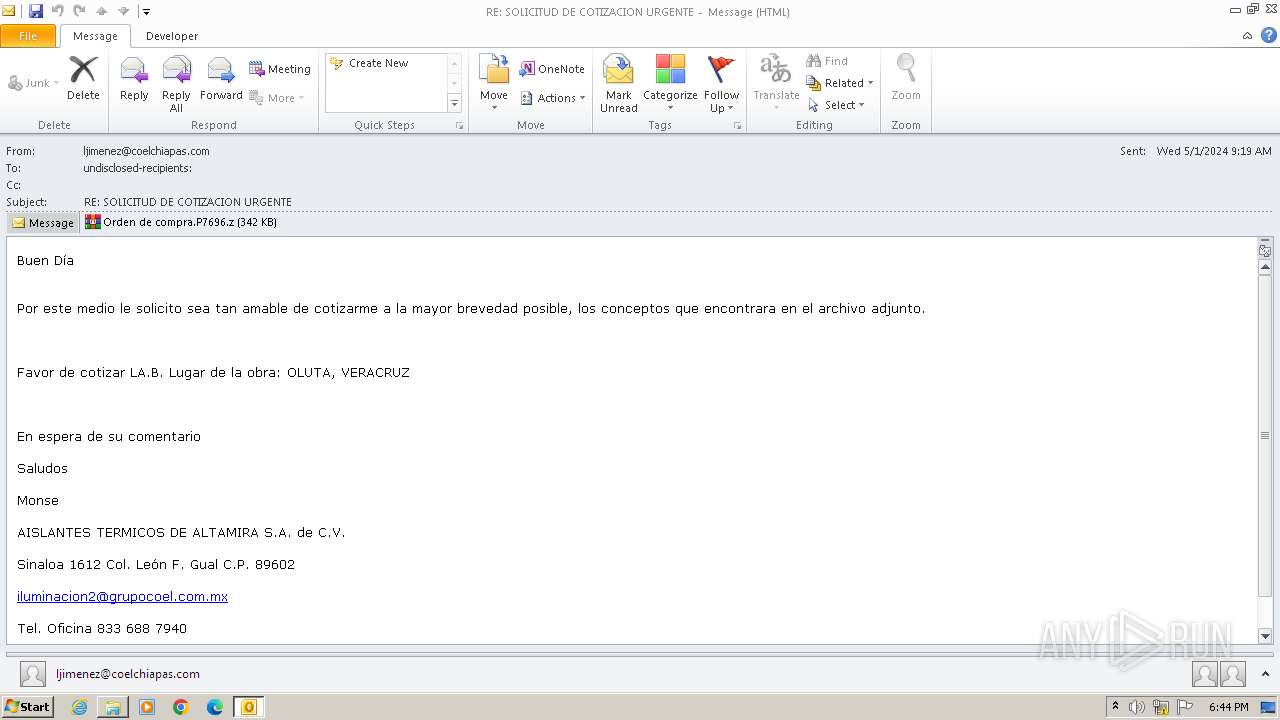The image size is (1280, 720).
Task: Open the File tab
Action: pyautogui.click(x=28, y=36)
